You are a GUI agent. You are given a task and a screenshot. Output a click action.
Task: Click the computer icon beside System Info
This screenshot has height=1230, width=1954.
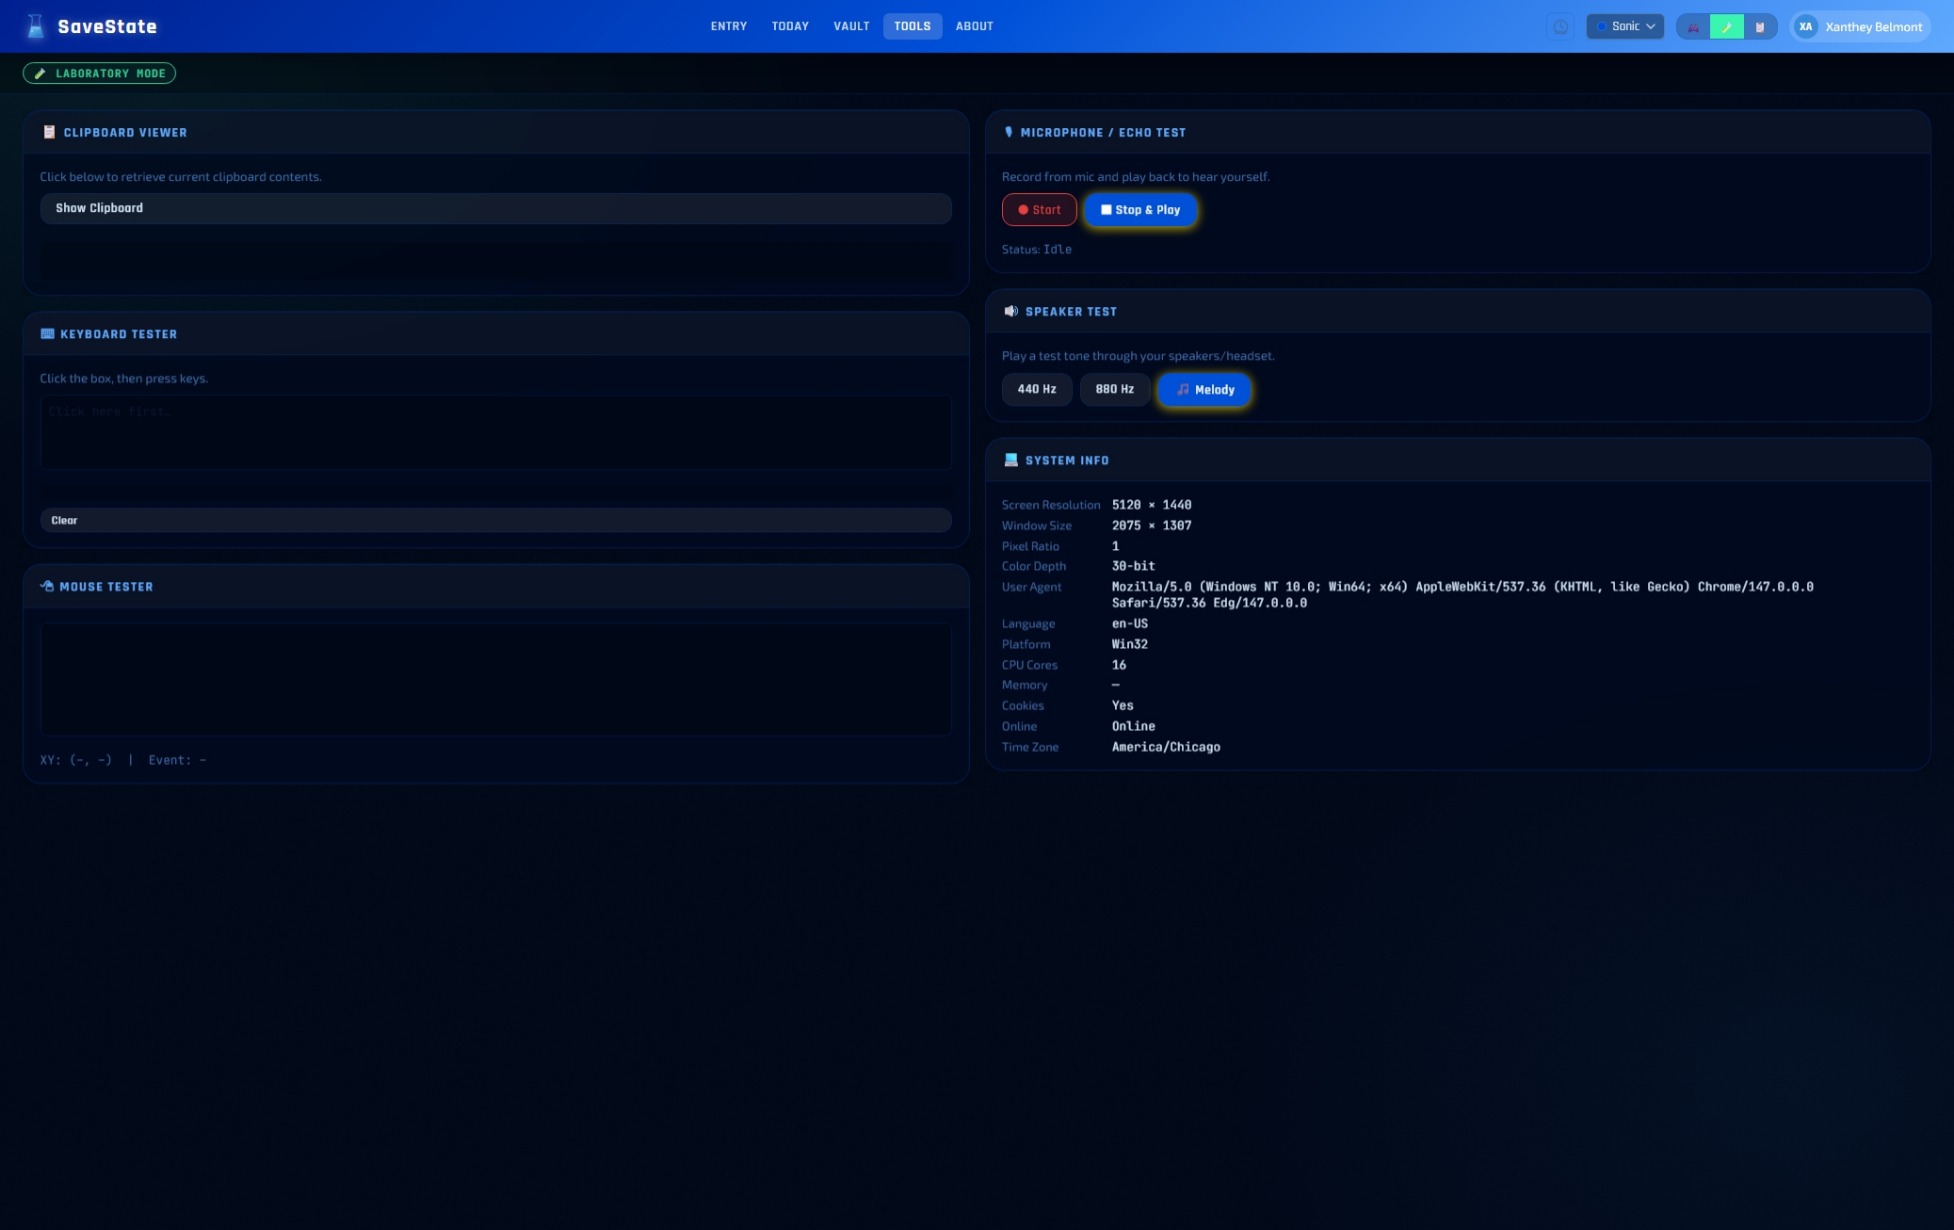tap(1011, 459)
